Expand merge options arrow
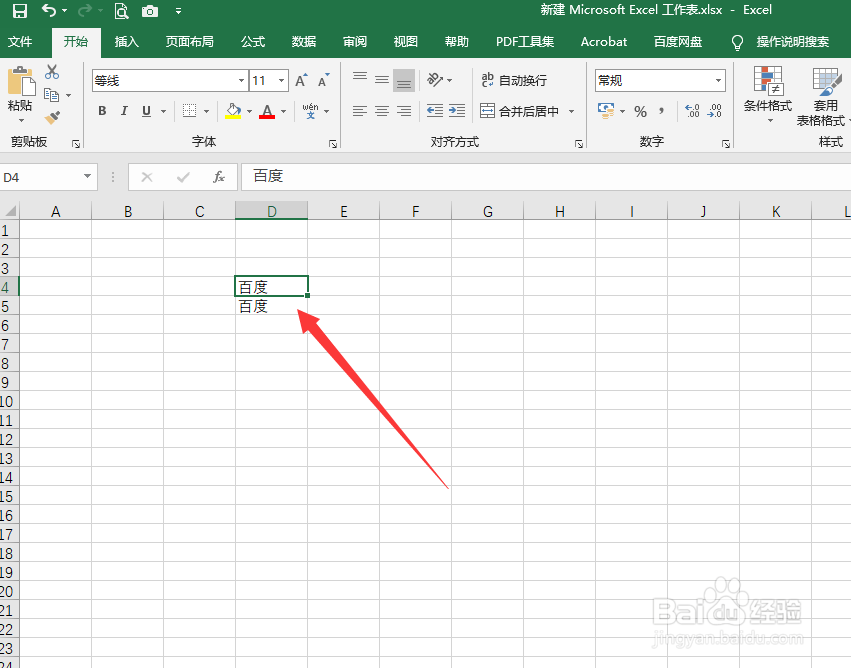The height and width of the screenshot is (668, 851). 571,111
